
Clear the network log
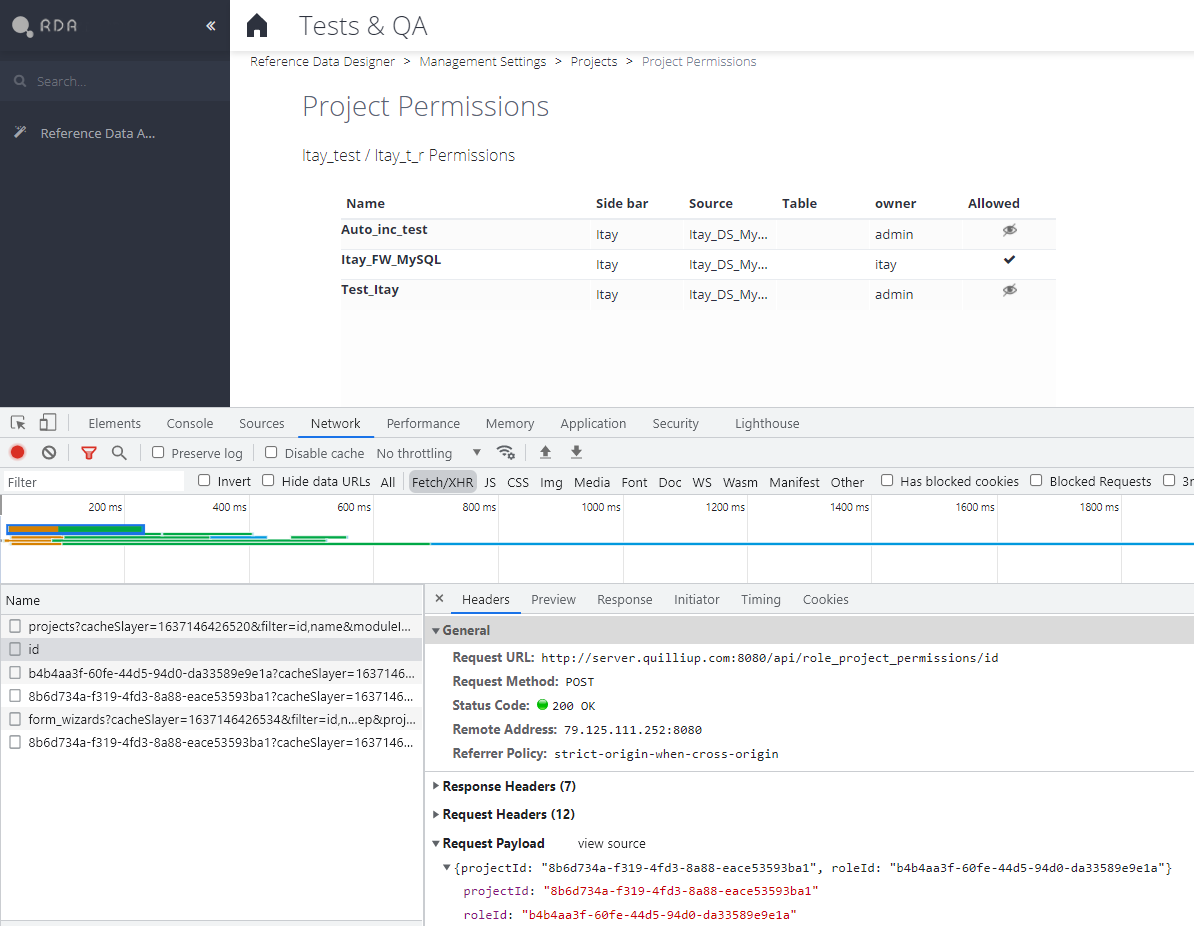pyautogui.click(x=49, y=452)
